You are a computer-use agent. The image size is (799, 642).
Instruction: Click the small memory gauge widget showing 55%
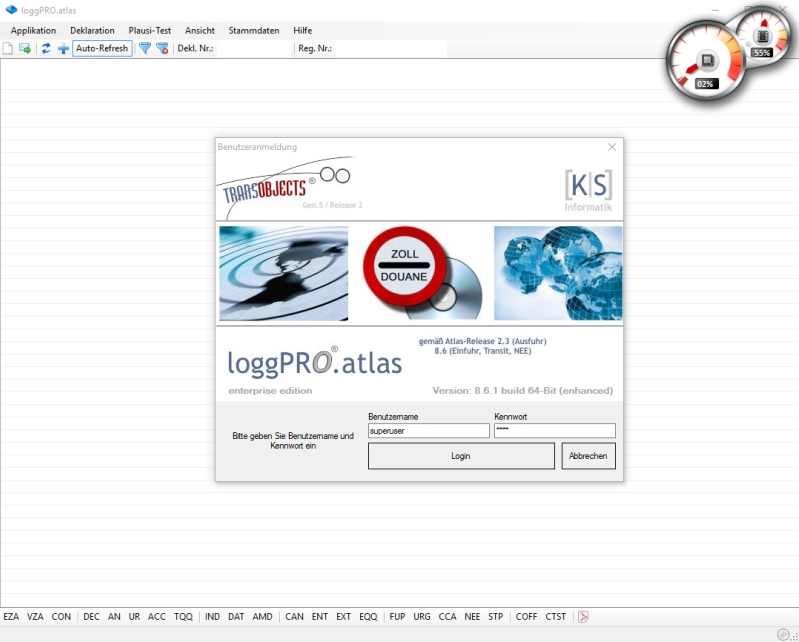(762, 37)
